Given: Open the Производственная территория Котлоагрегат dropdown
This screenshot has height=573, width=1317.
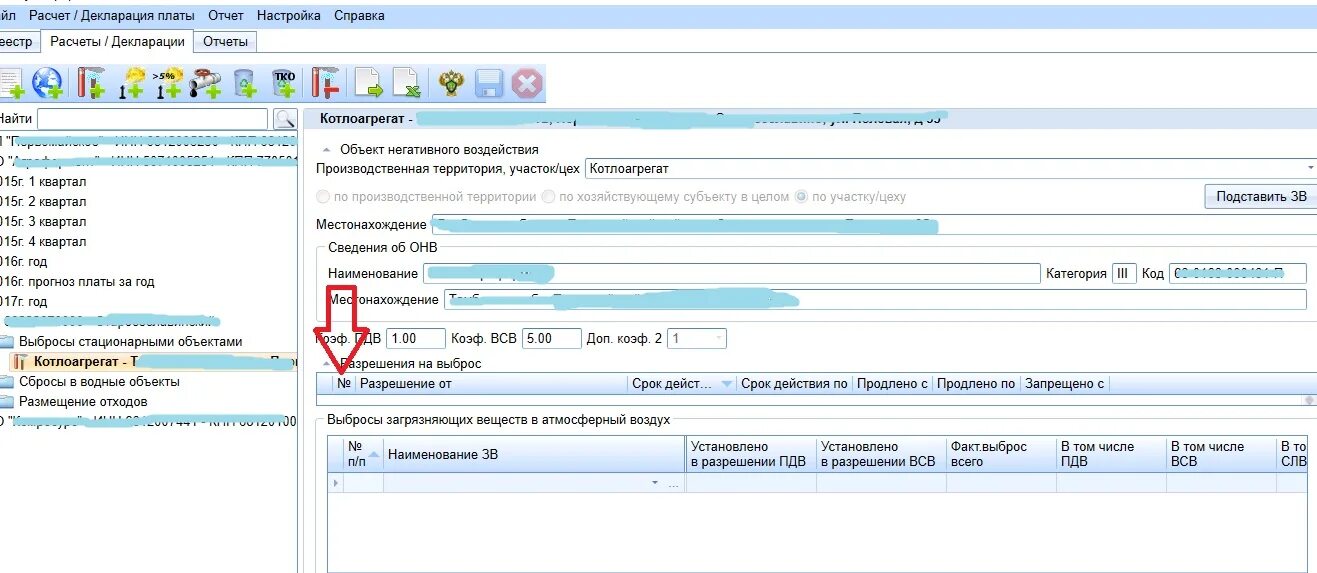Looking at the screenshot, I should click(x=1310, y=169).
